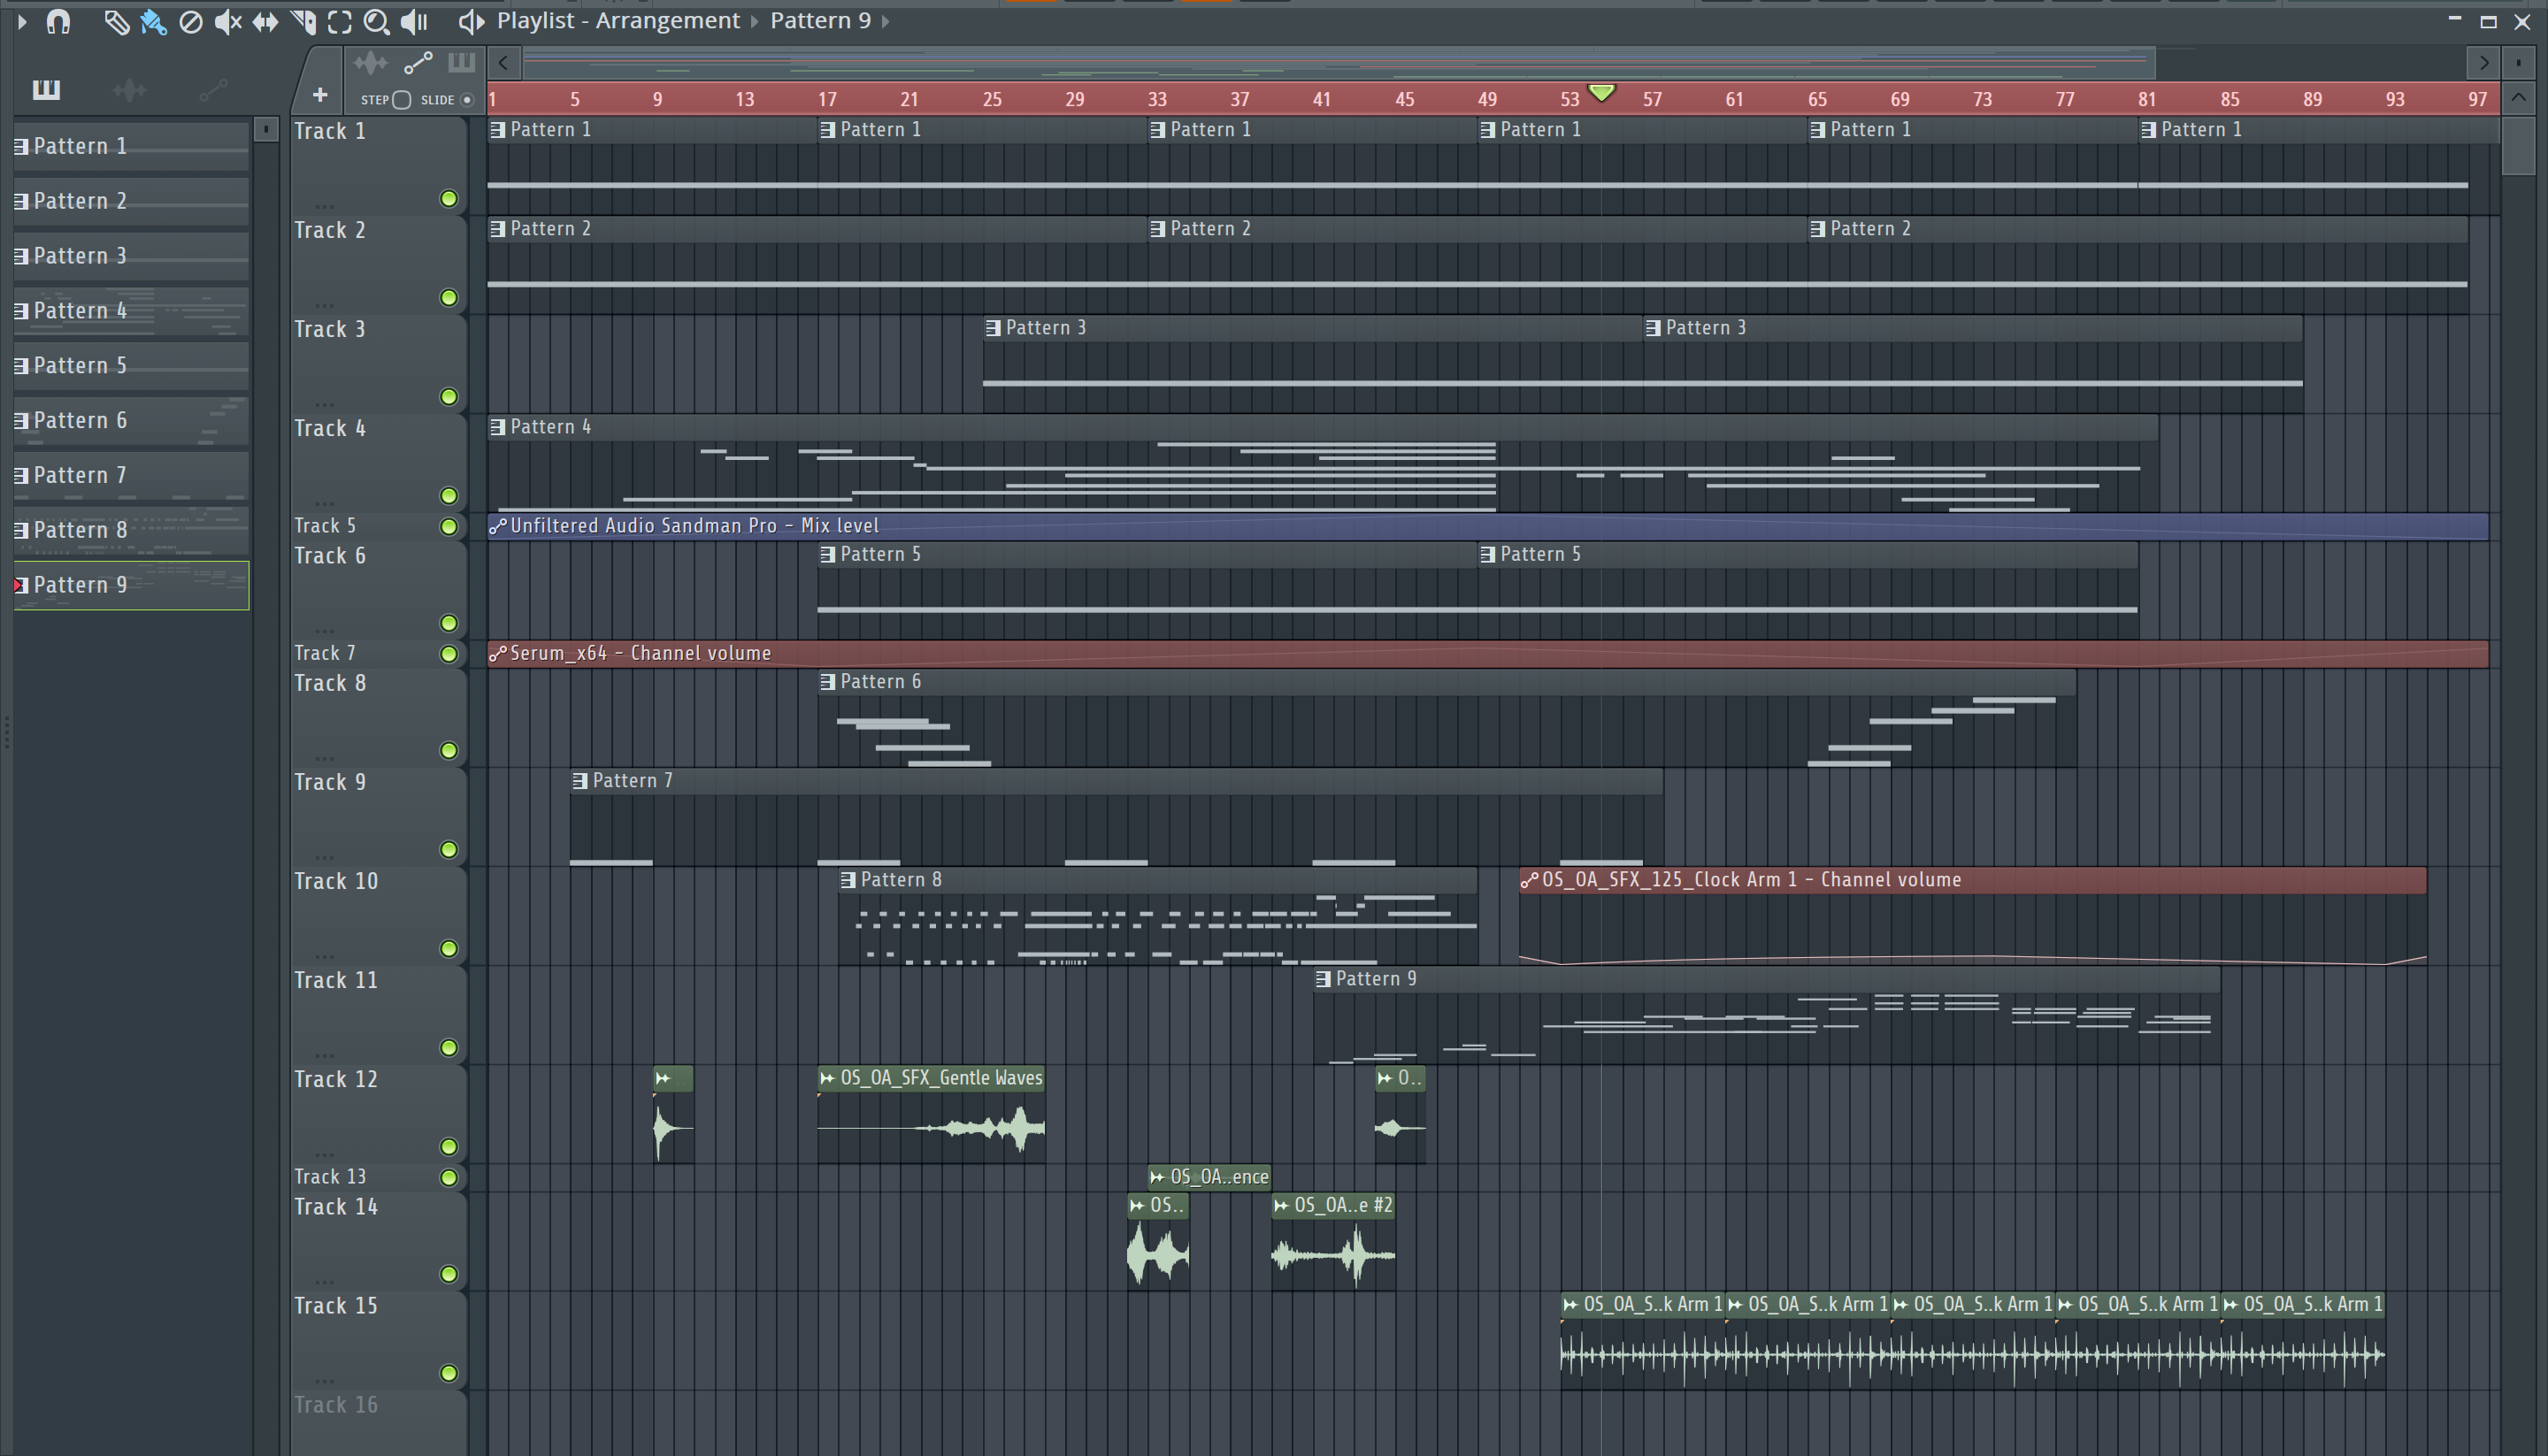Toggle the SLIDE option
This screenshot has height=1456, width=2548.
pyautogui.click(x=466, y=99)
